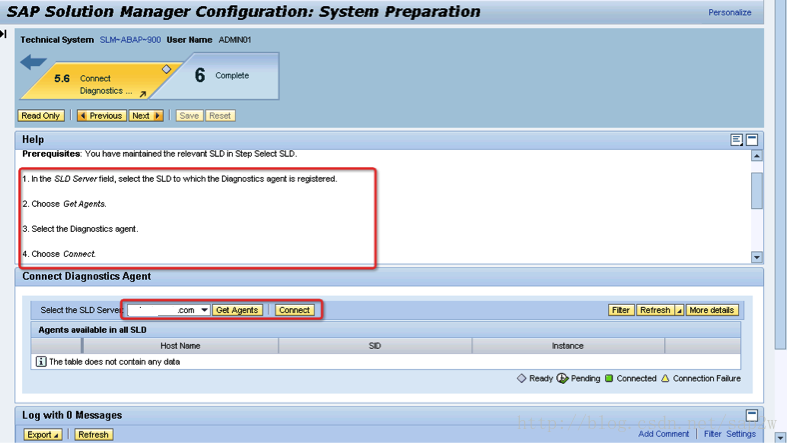Click the Filter button in agents table
788x443 pixels.
coord(621,310)
